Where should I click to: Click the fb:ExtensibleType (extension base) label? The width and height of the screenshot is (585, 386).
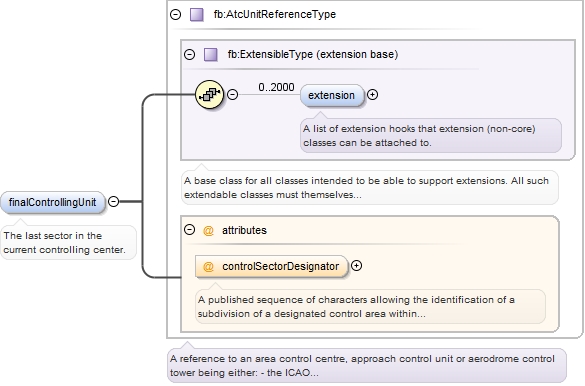[x=313, y=54]
